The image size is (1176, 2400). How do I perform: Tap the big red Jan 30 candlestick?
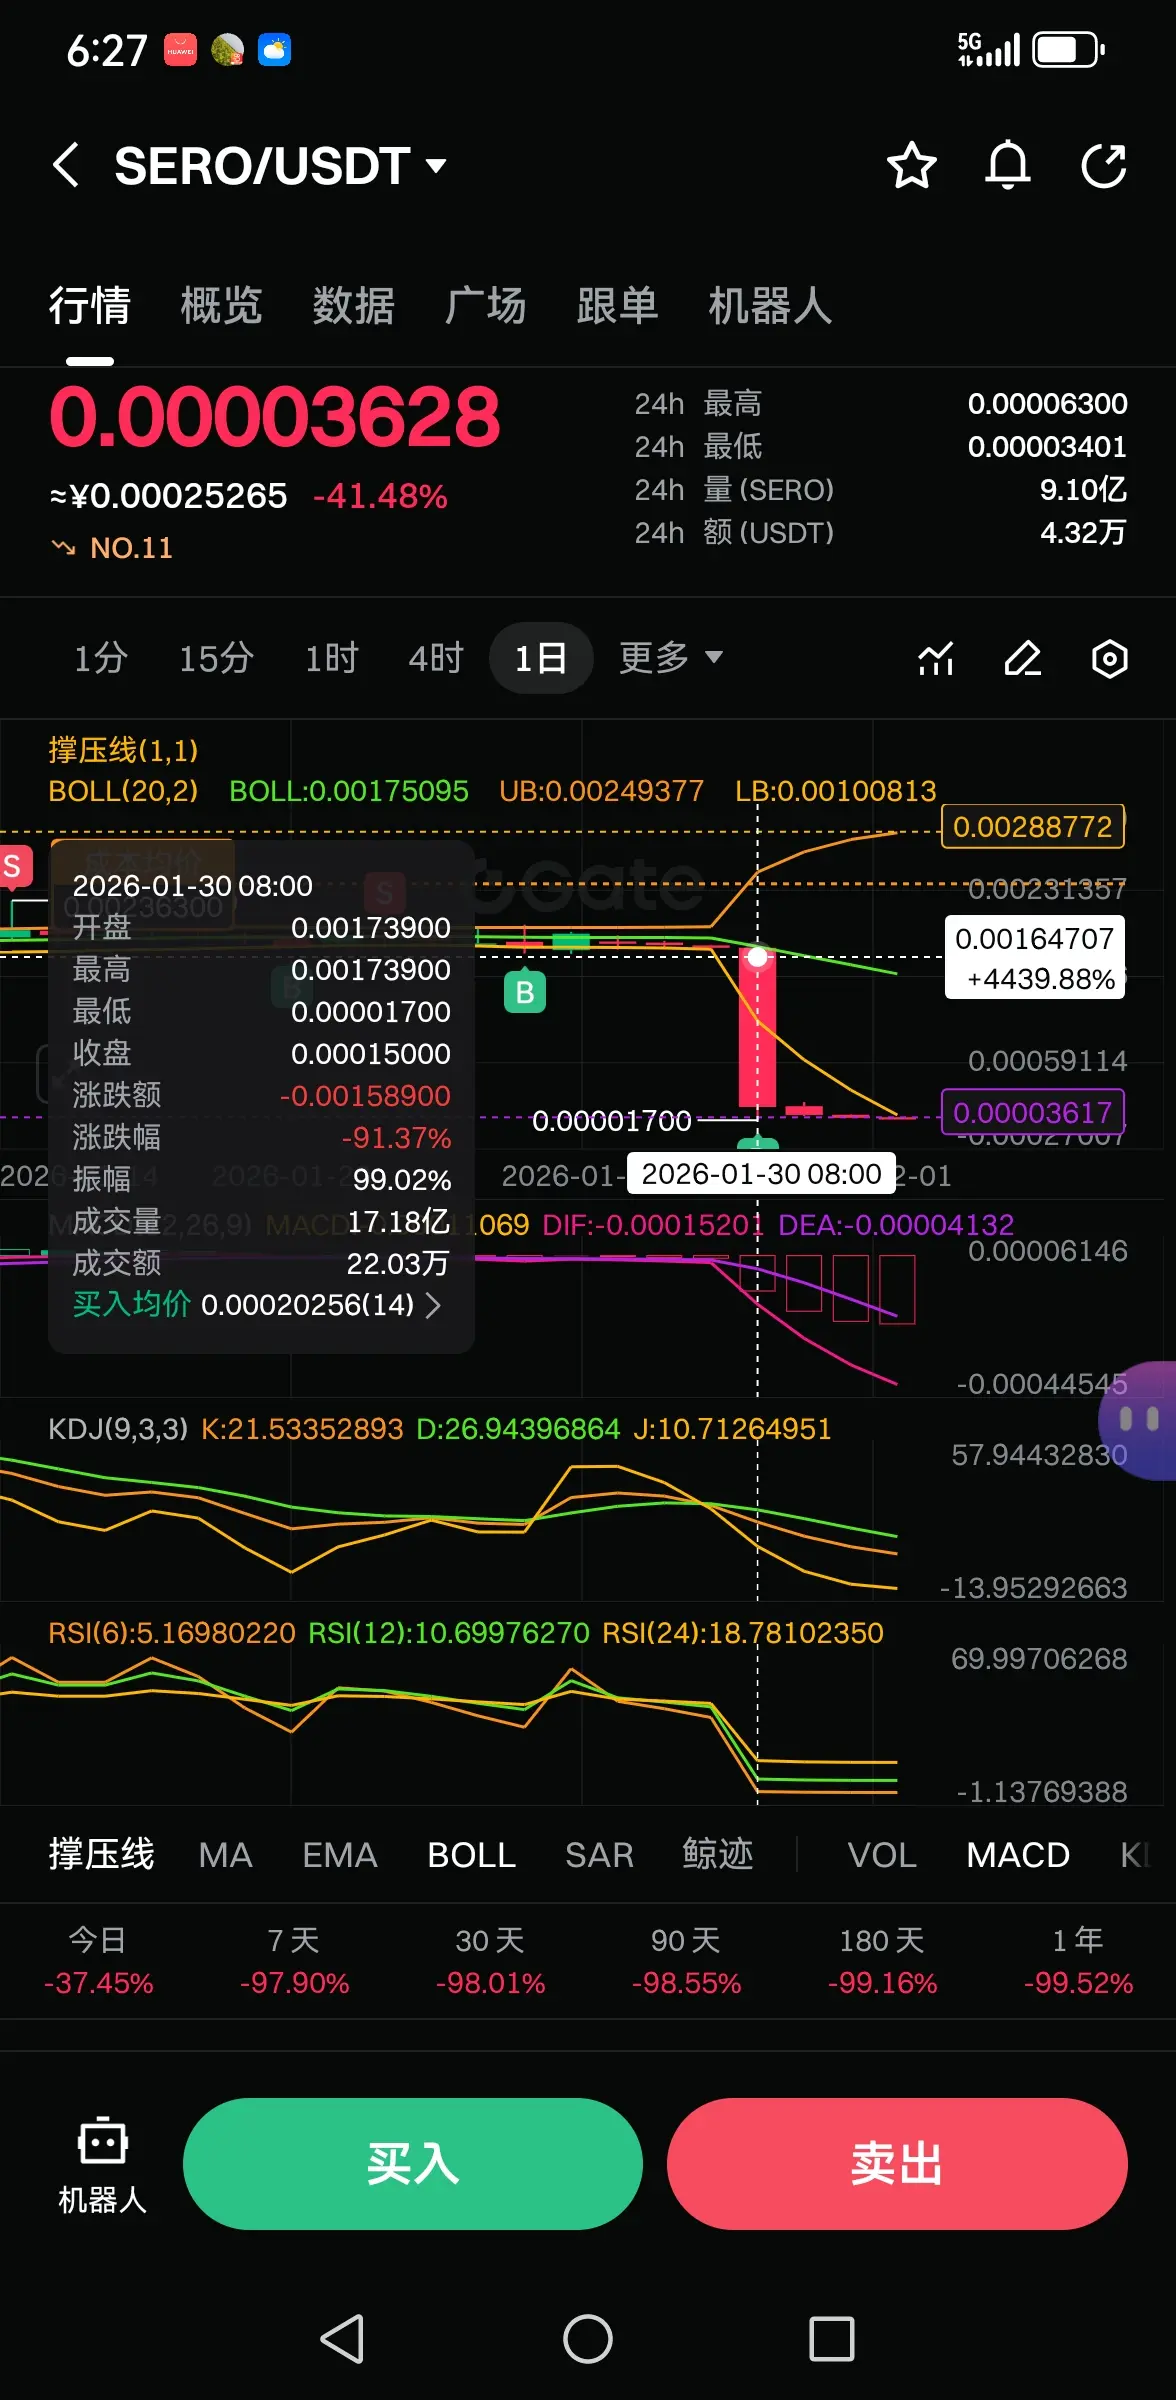757,1028
